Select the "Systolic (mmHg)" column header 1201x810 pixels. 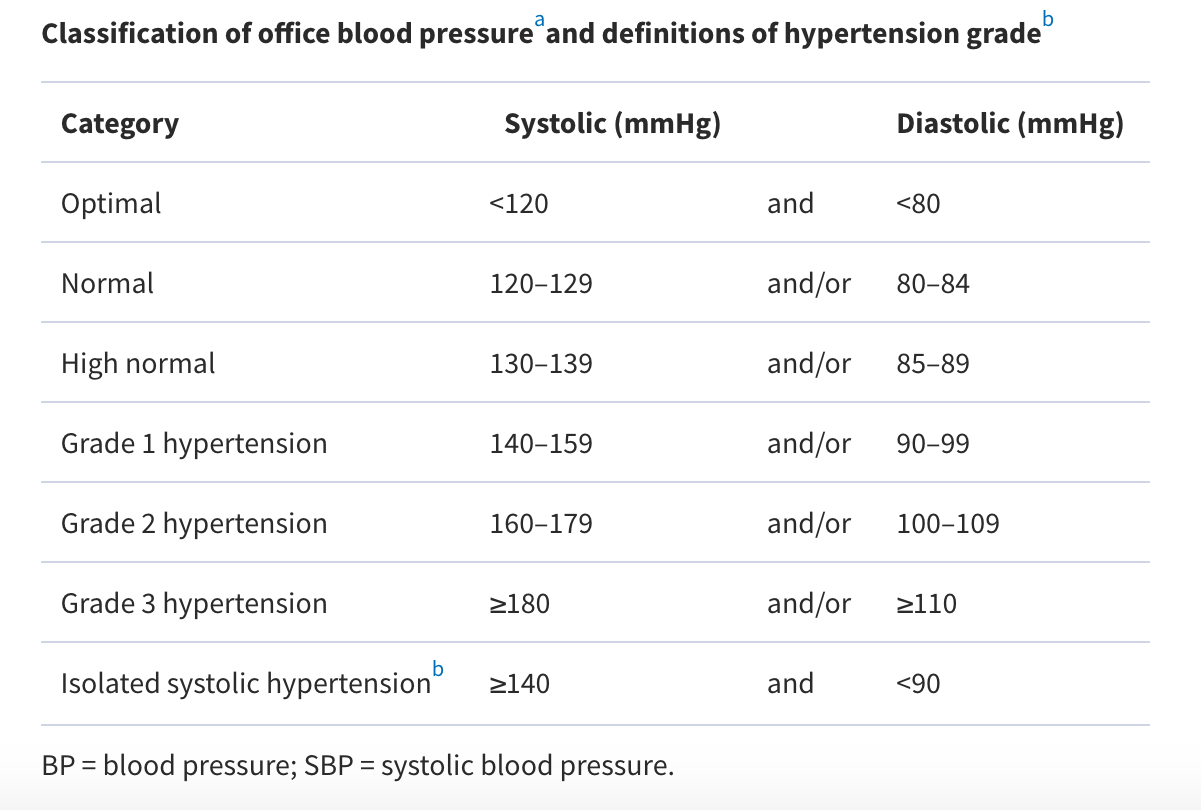click(612, 123)
